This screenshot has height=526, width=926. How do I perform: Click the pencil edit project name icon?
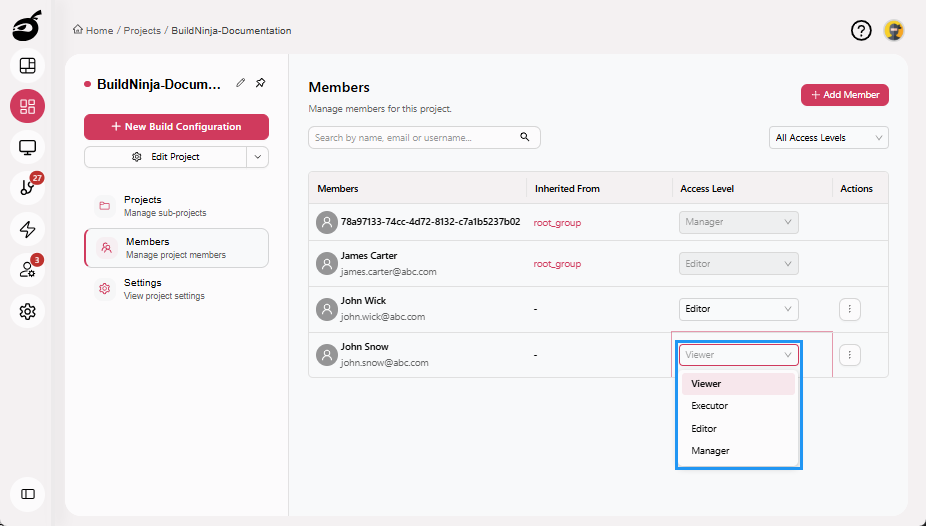click(240, 83)
